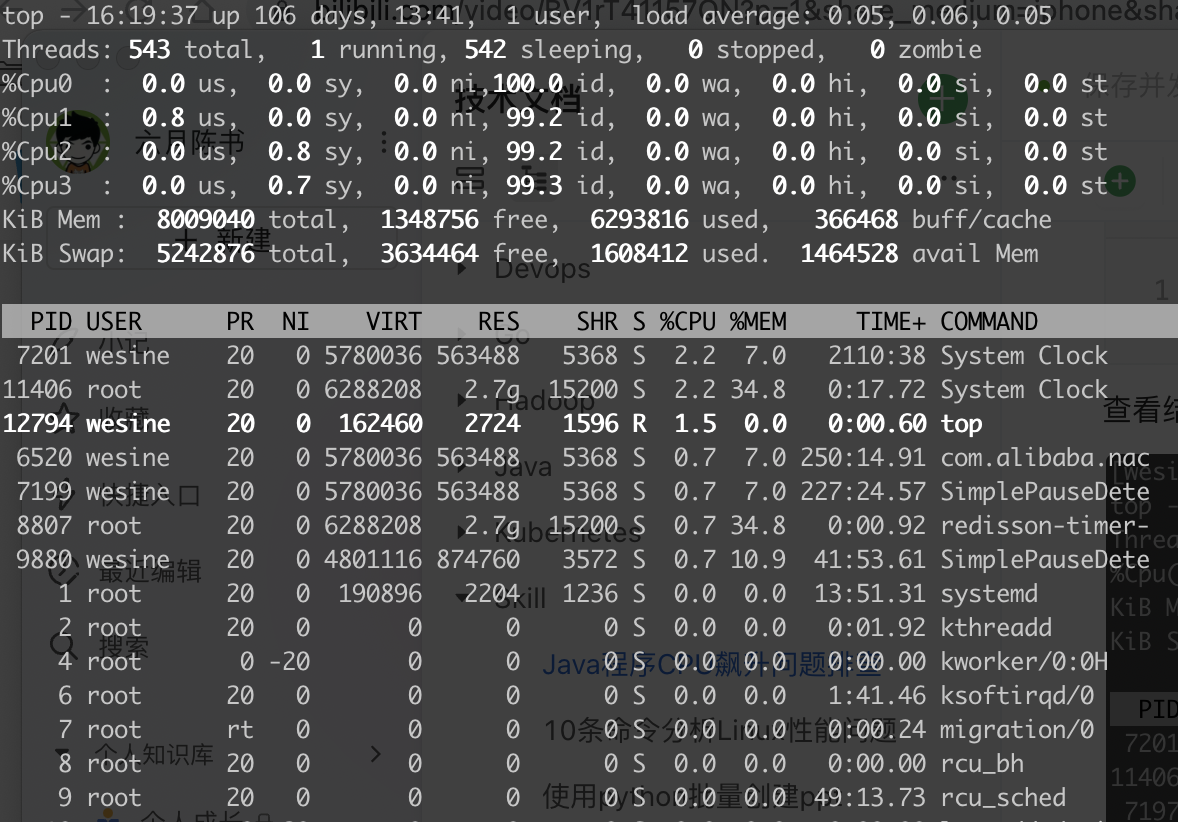Click the systemd command name

tap(989, 594)
